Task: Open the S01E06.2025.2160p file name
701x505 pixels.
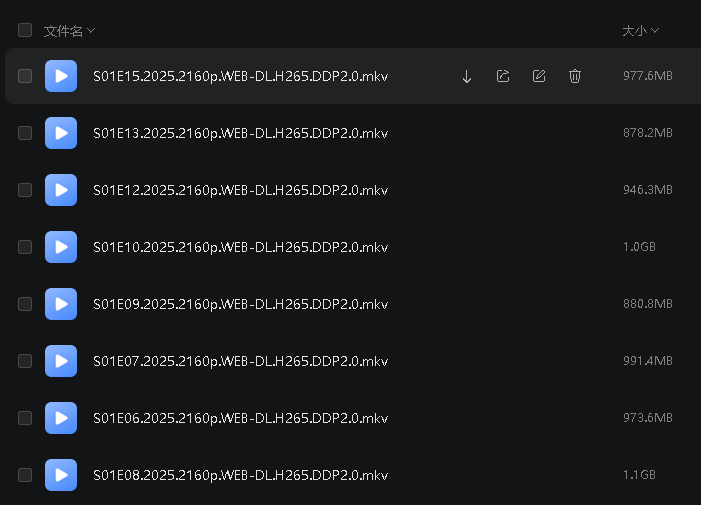Action: click(x=241, y=418)
